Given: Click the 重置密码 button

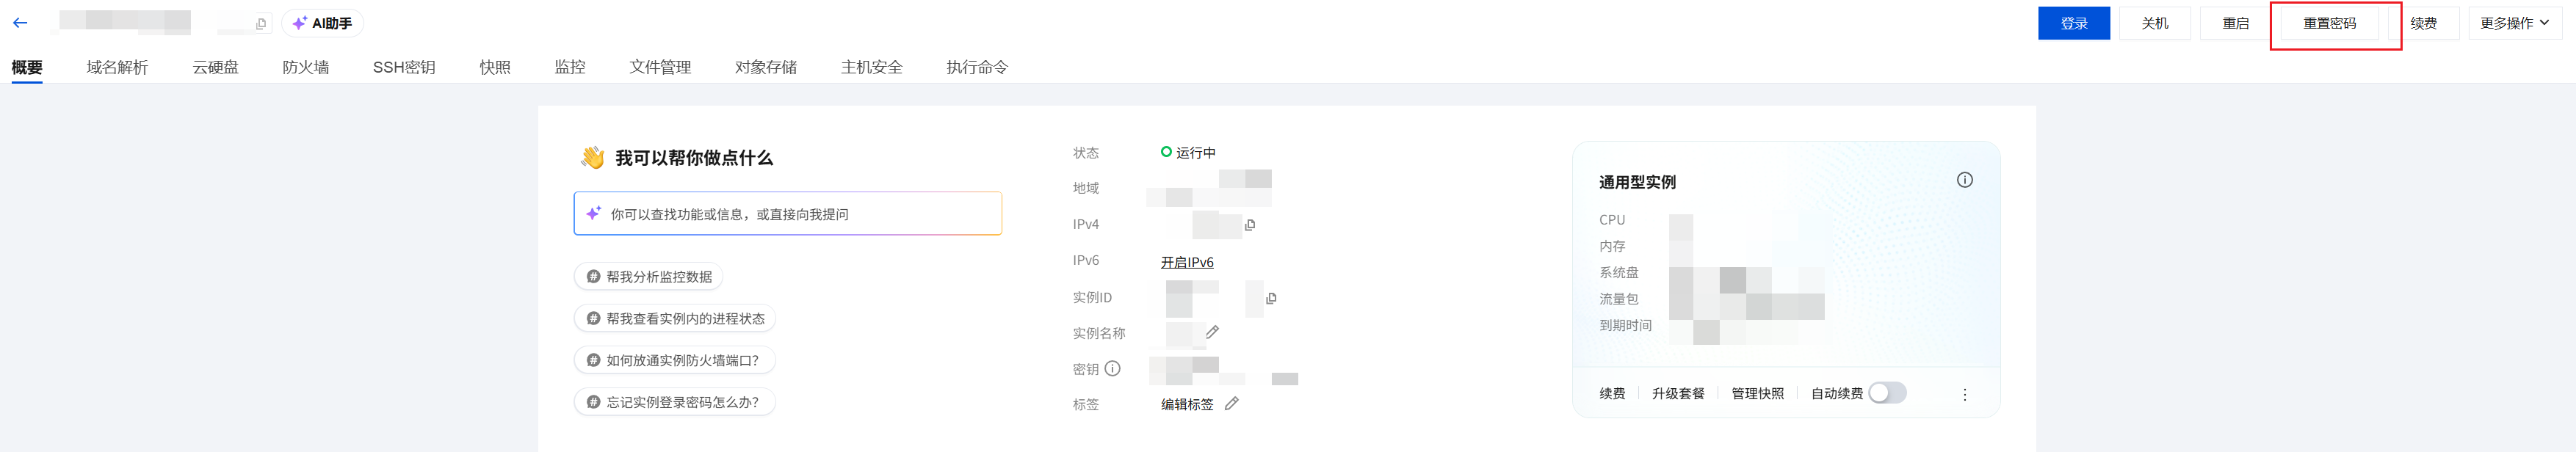Looking at the screenshot, I should 2329,23.
